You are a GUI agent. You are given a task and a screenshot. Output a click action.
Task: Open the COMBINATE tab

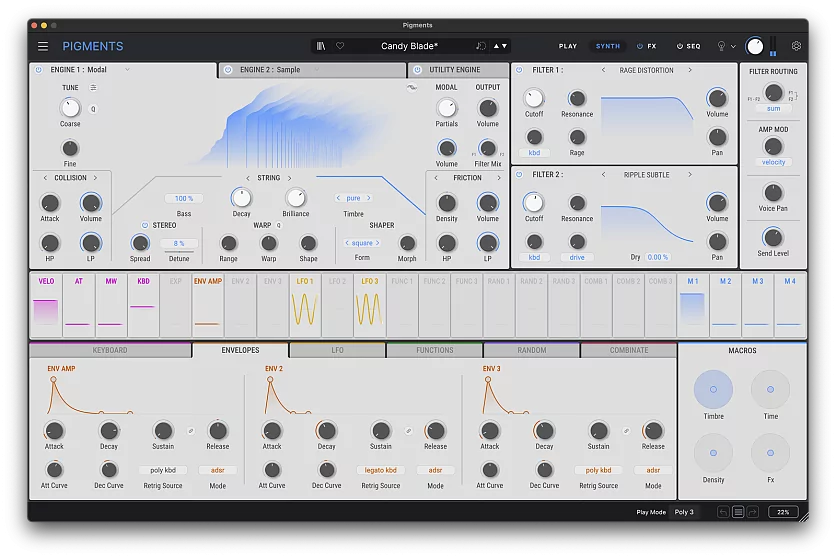(629, 350)
